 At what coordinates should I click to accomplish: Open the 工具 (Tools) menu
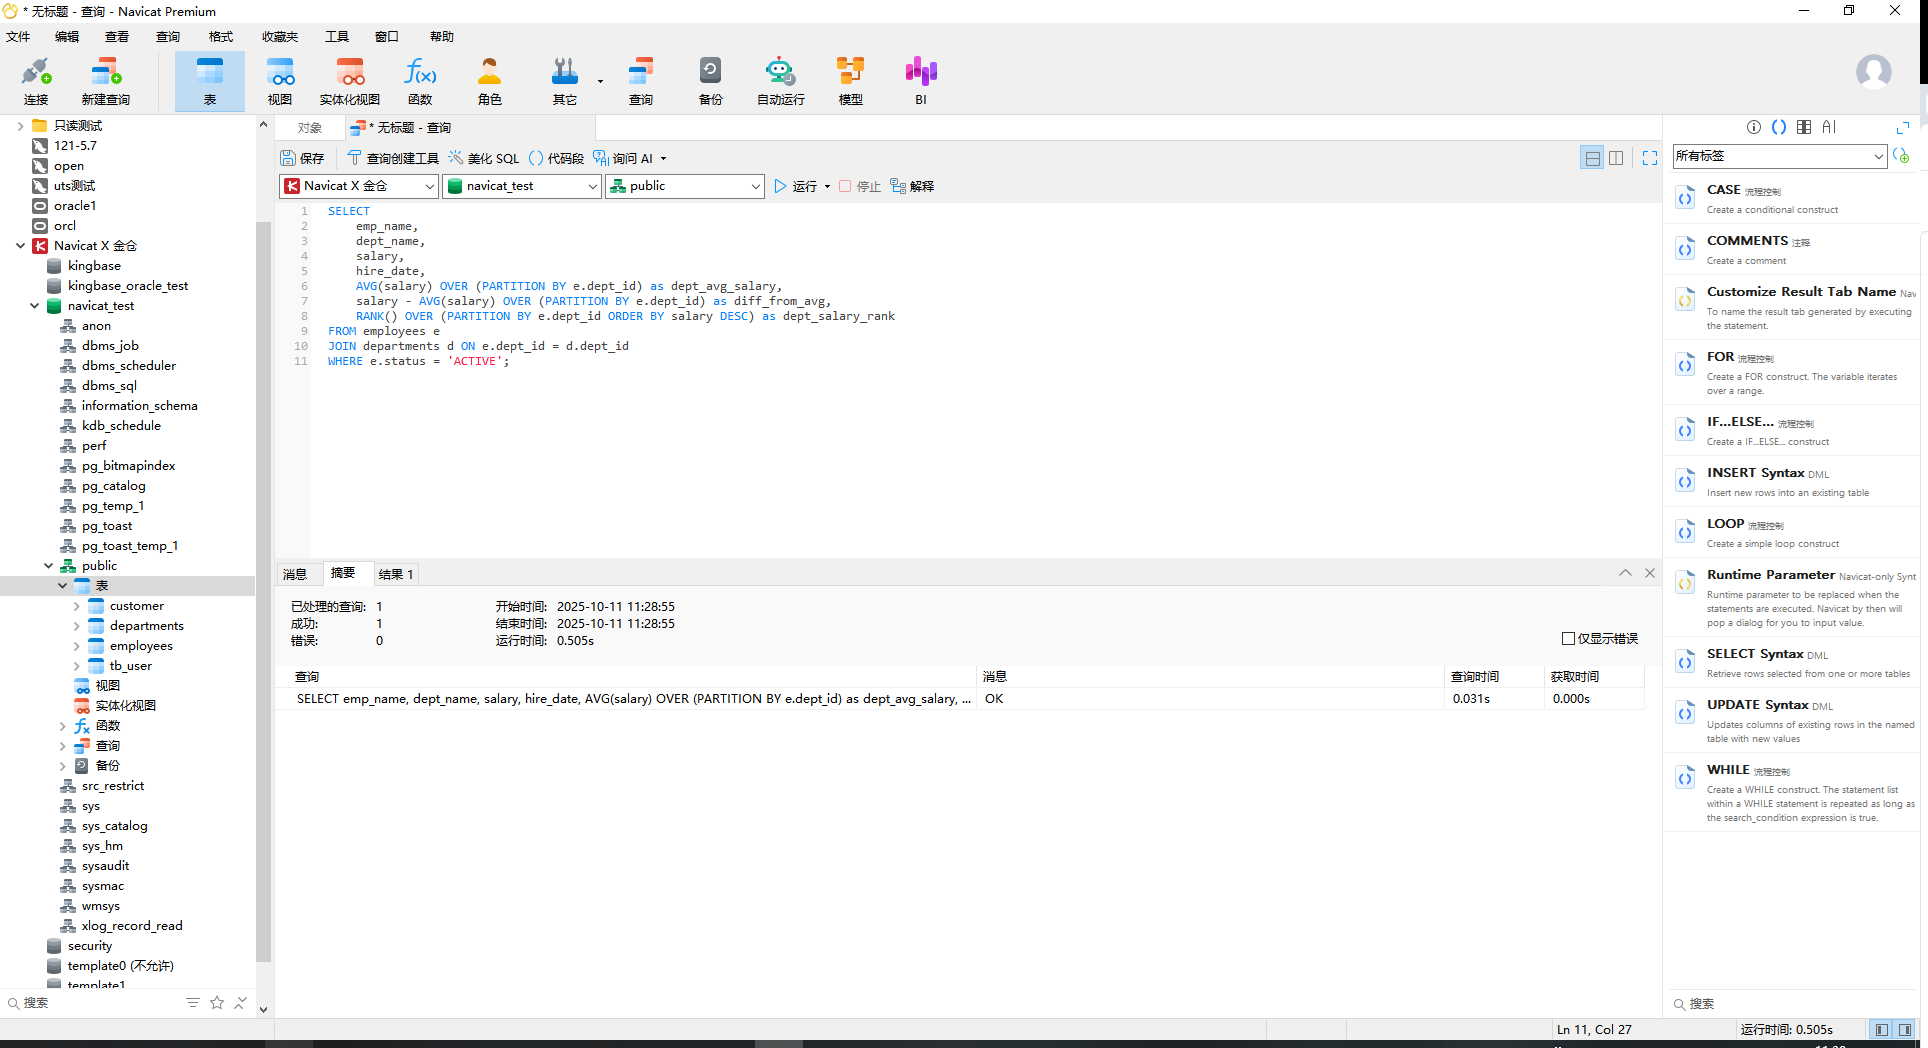[x=337, y=37]
